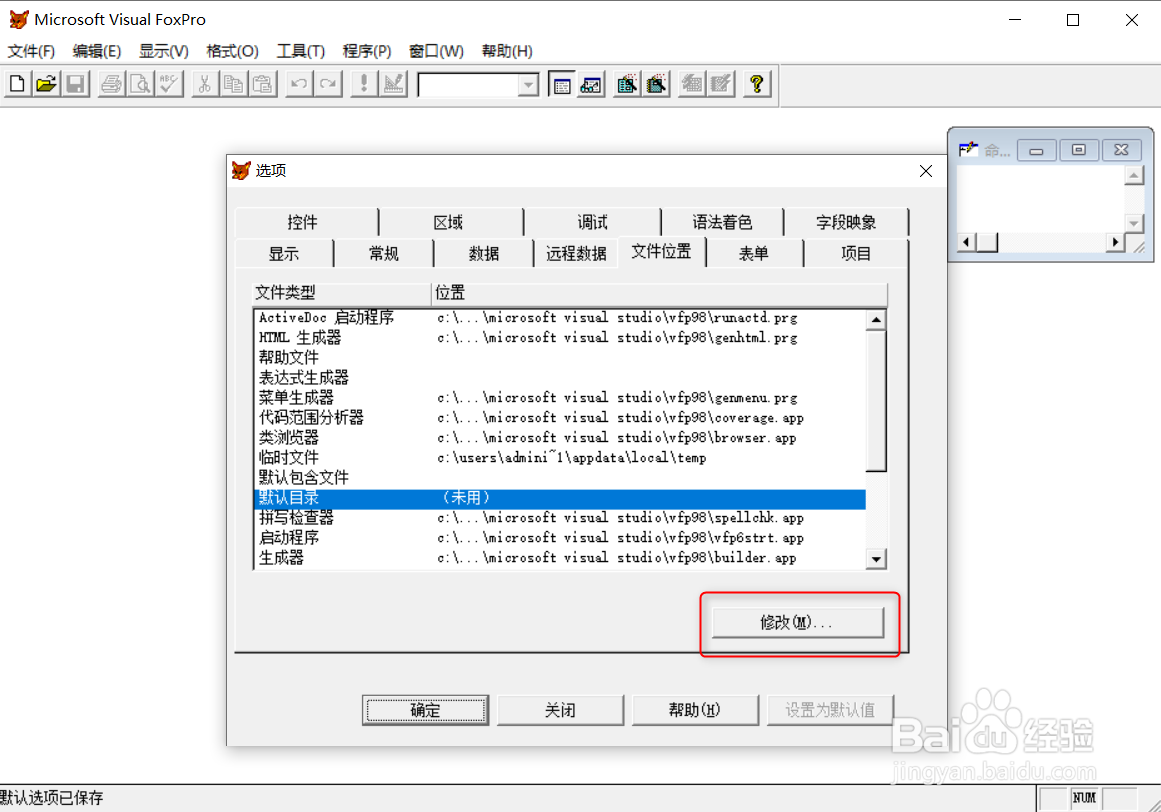Image resolution: width=1161 pixels, height=812 pixels.
Task: Click the Run exclamation mark icon
Action: [x=364, y=84]
